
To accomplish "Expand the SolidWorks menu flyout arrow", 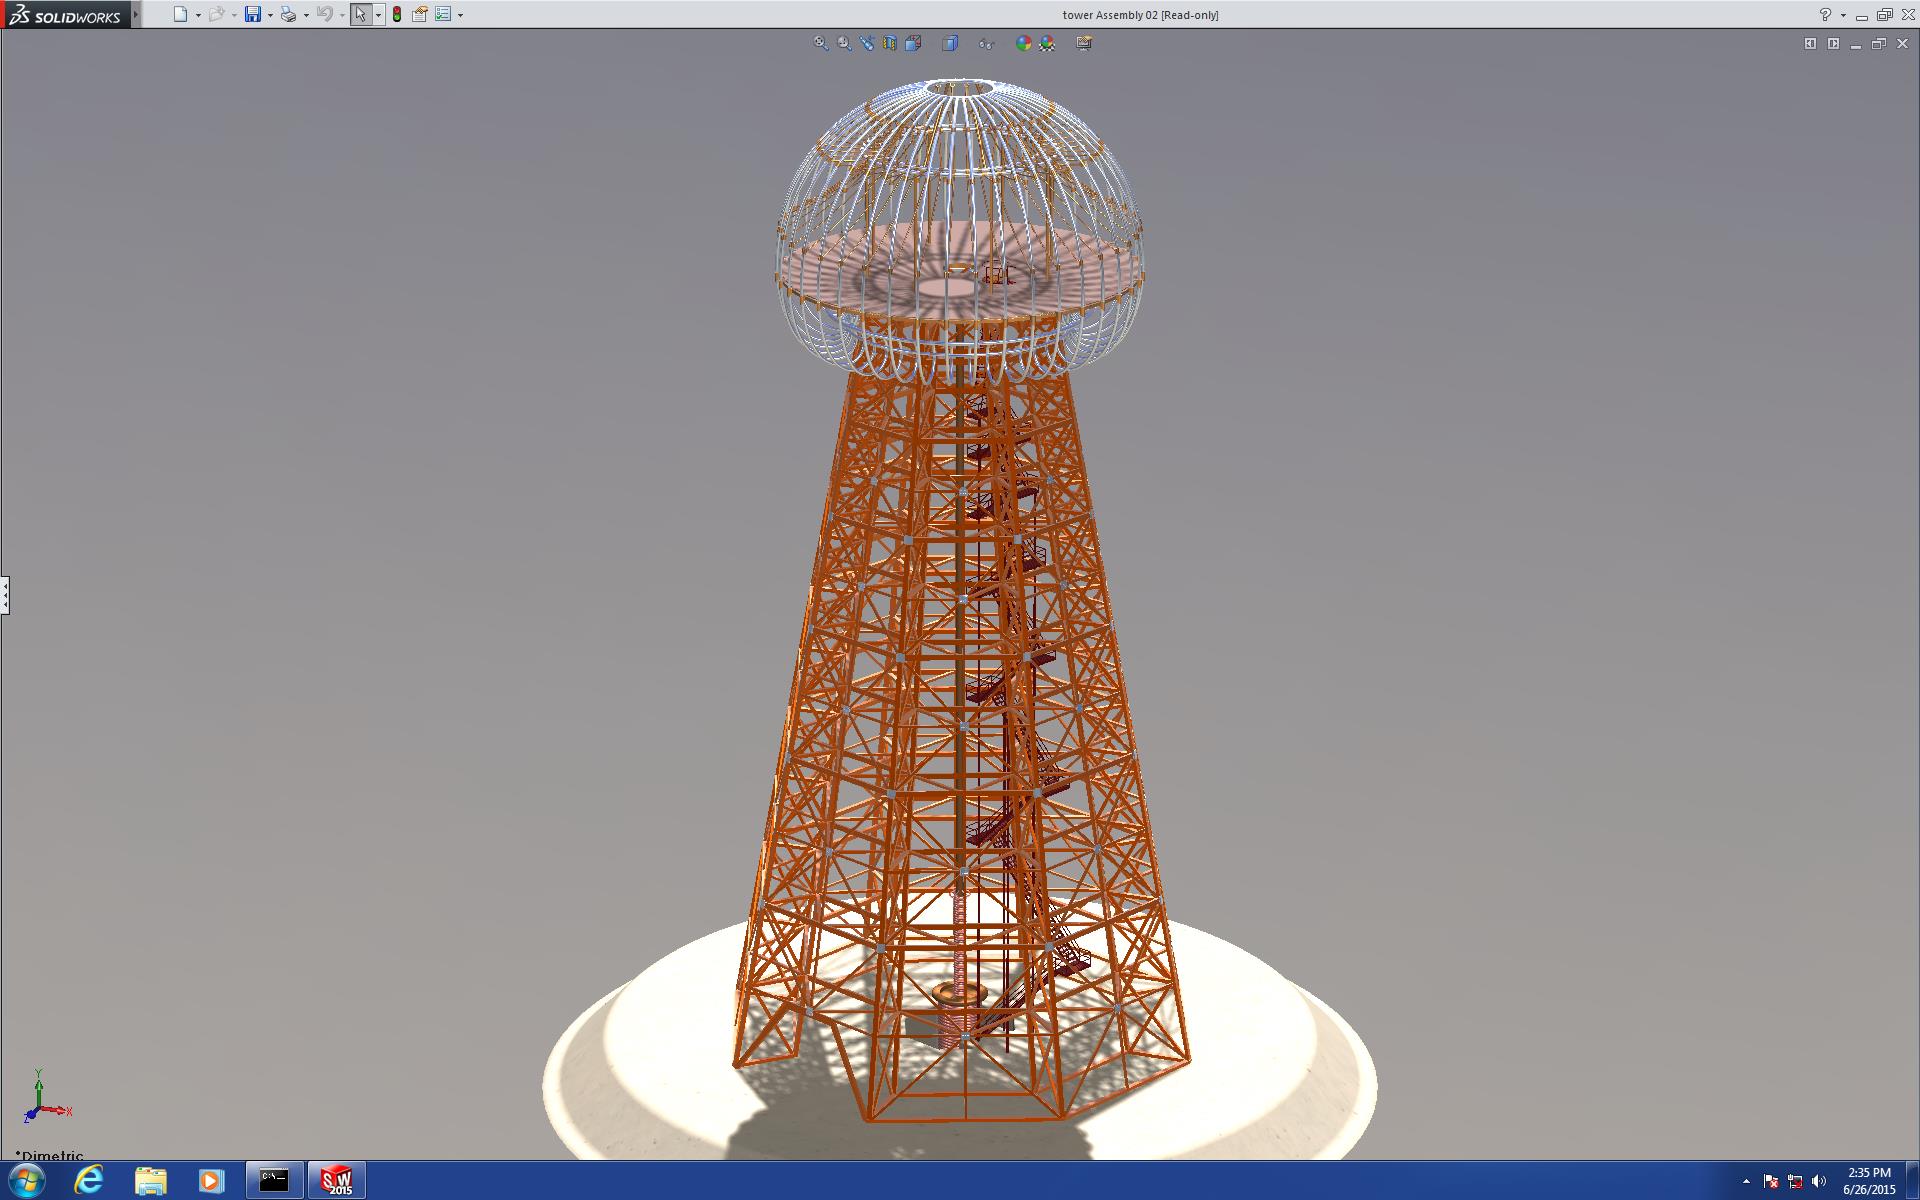I will [x=135, y=15].
